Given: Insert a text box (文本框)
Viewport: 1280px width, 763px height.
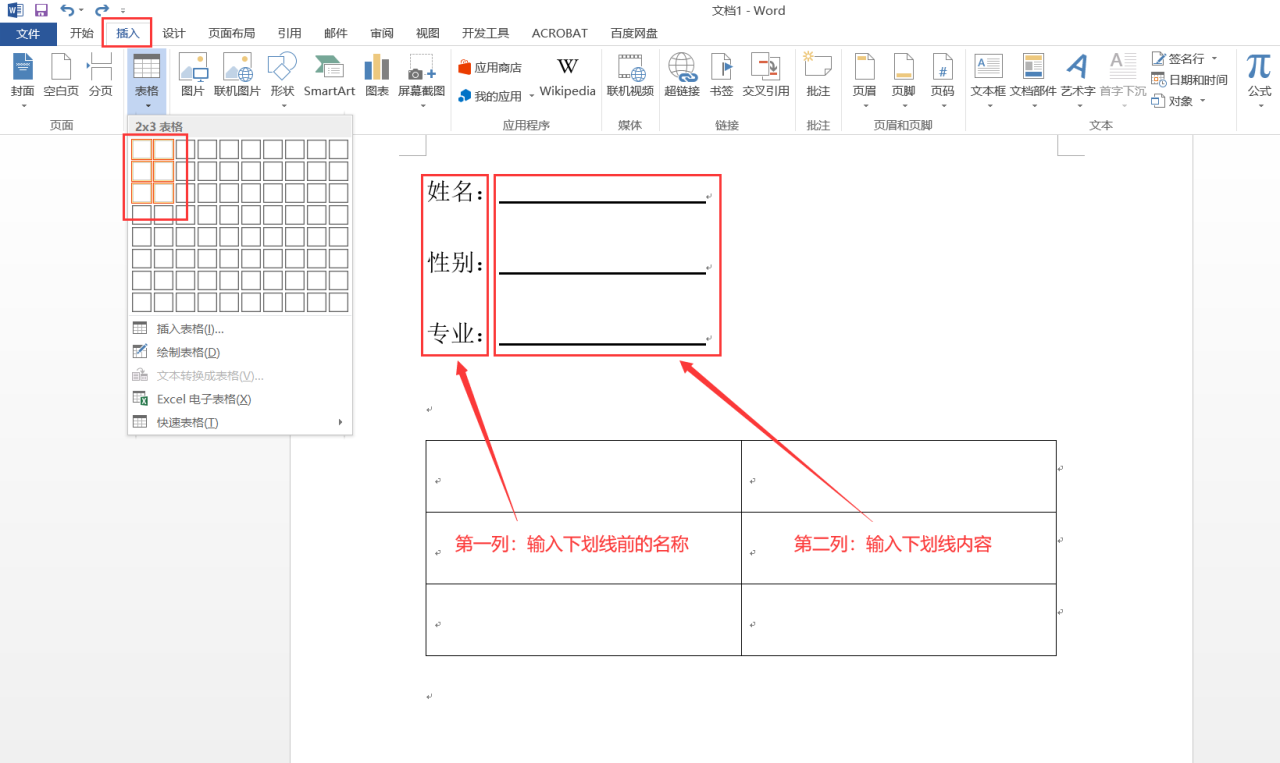Looking at the screenshot, I should click(x=988, y=80).
